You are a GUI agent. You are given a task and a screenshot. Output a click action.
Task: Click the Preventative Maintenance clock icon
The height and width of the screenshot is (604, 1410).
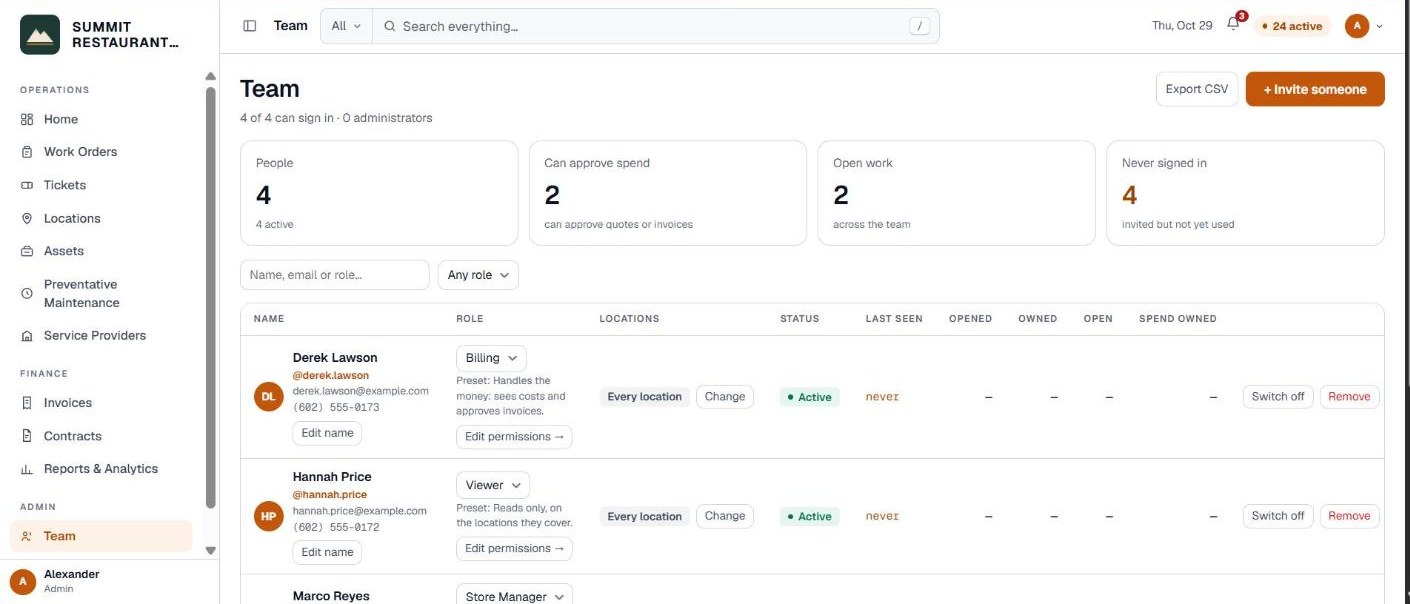tap(27, 294)
